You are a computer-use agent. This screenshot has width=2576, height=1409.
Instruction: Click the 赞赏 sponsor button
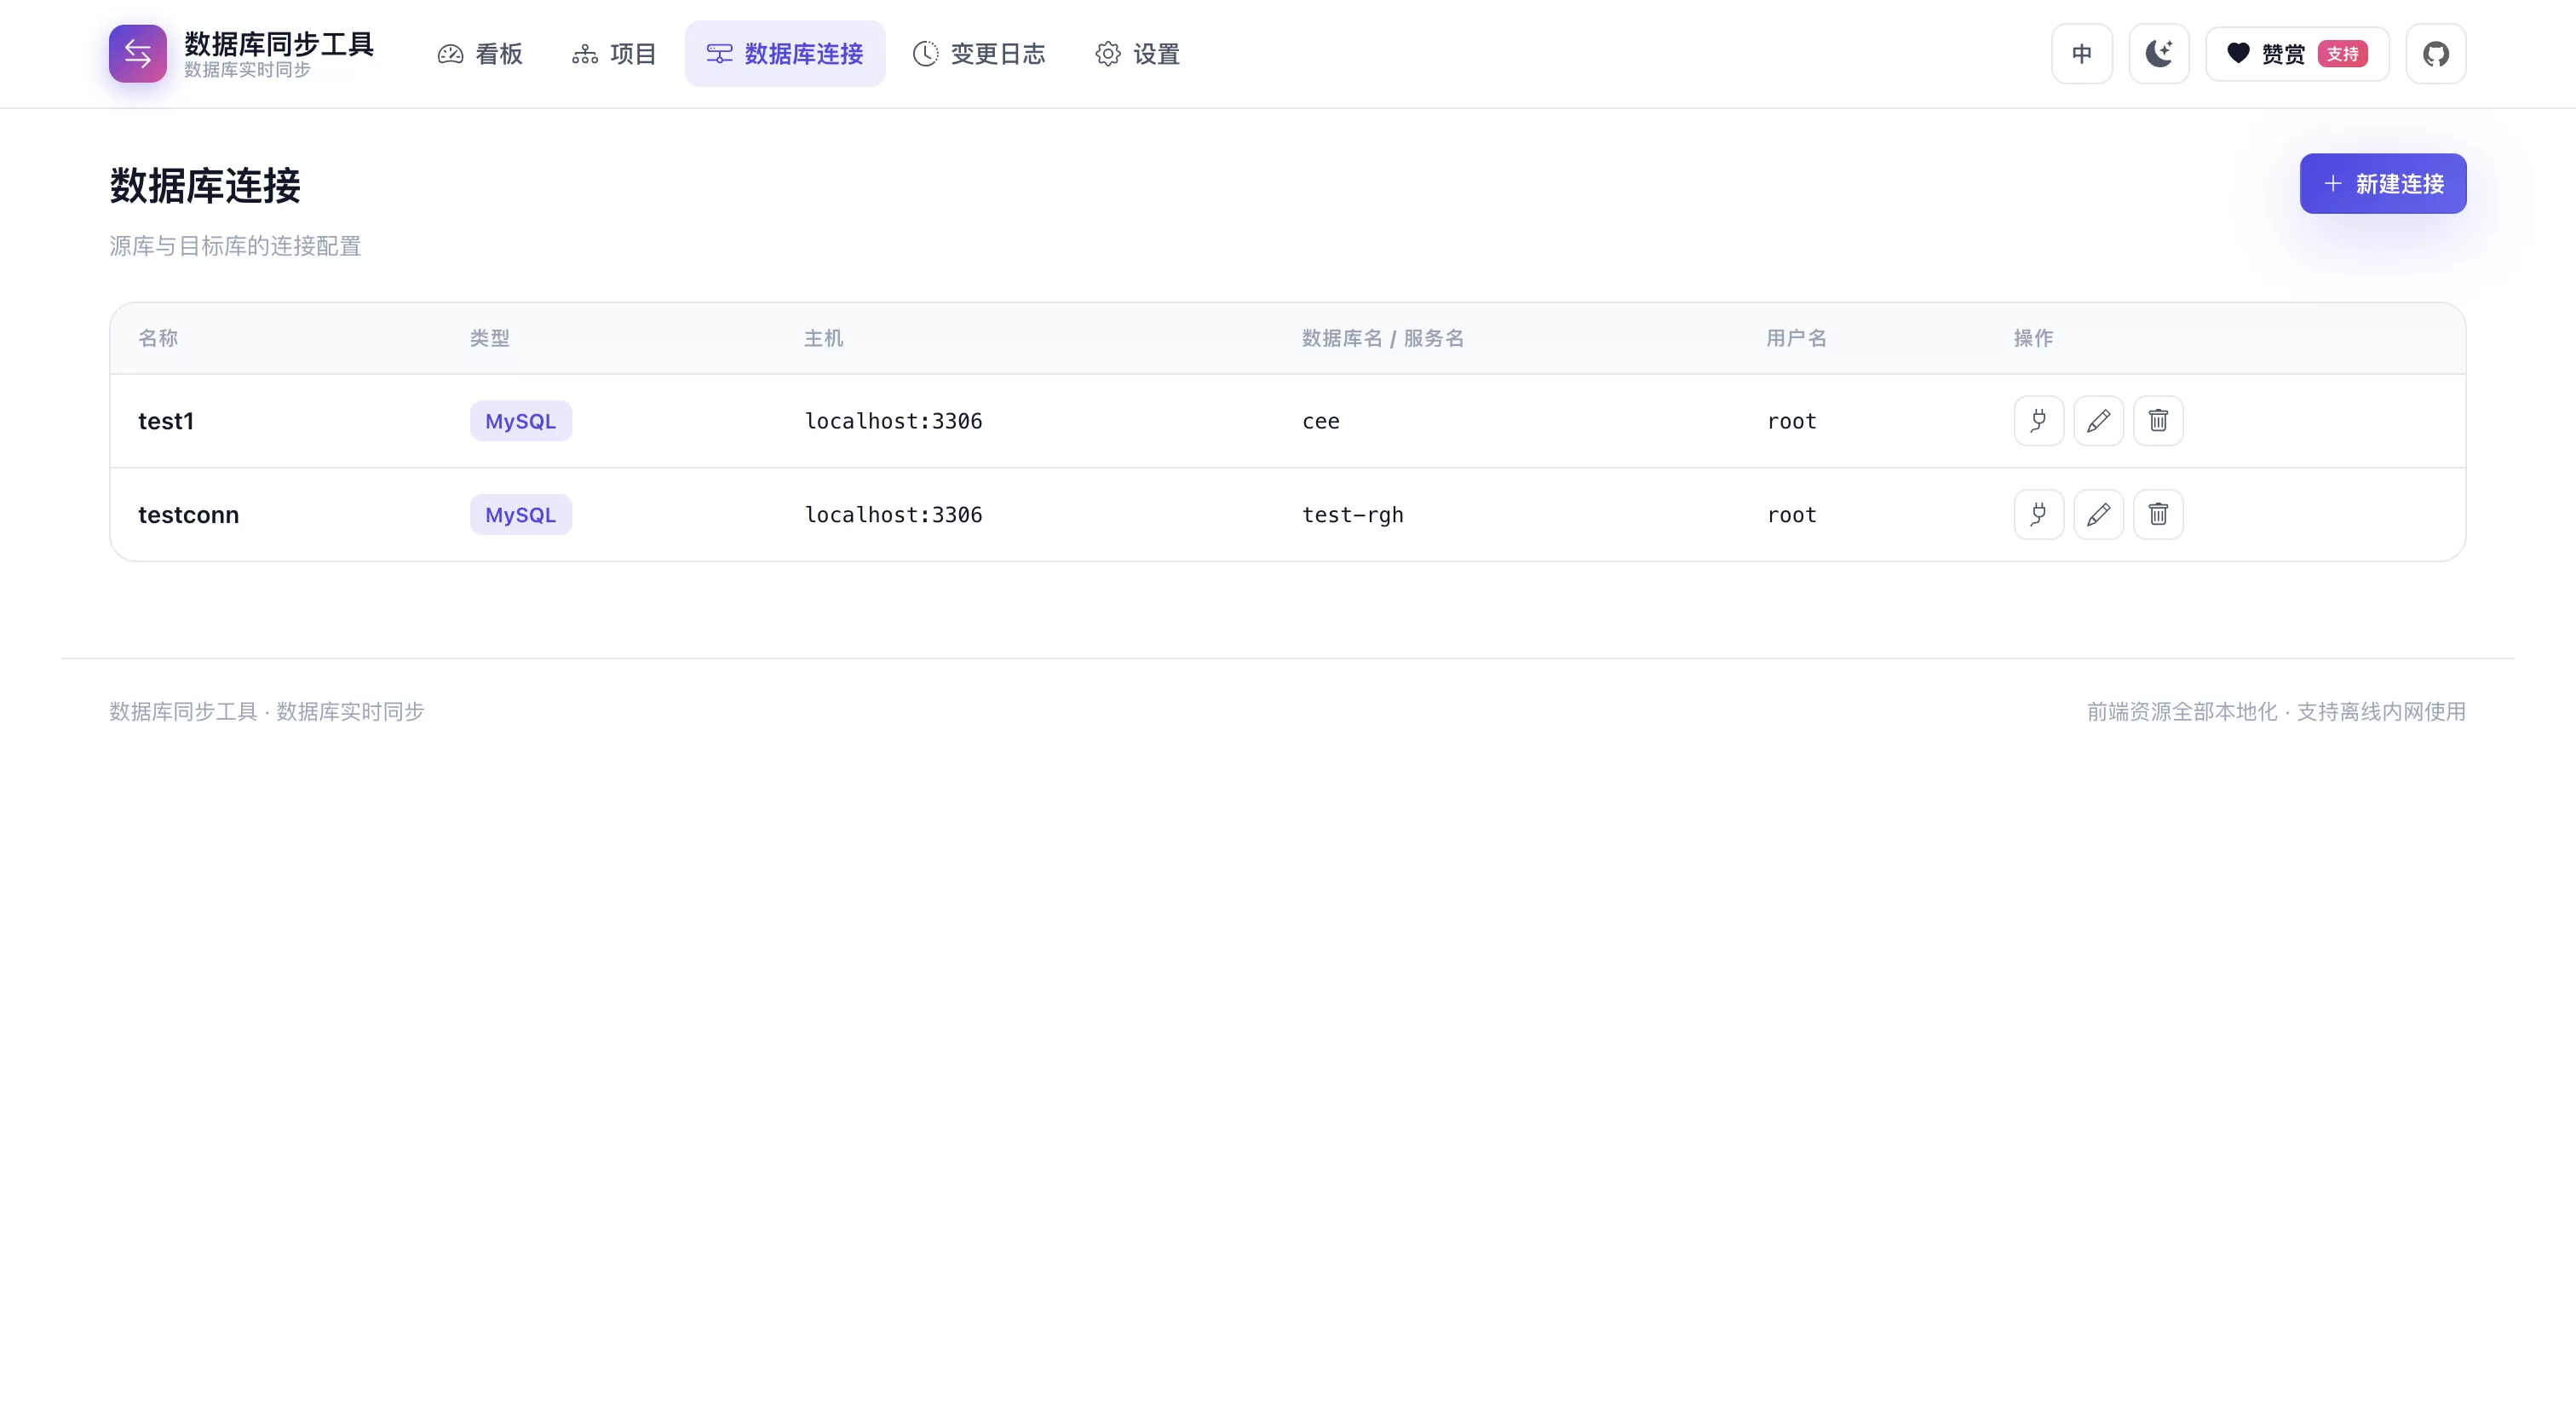[2297, 54]
